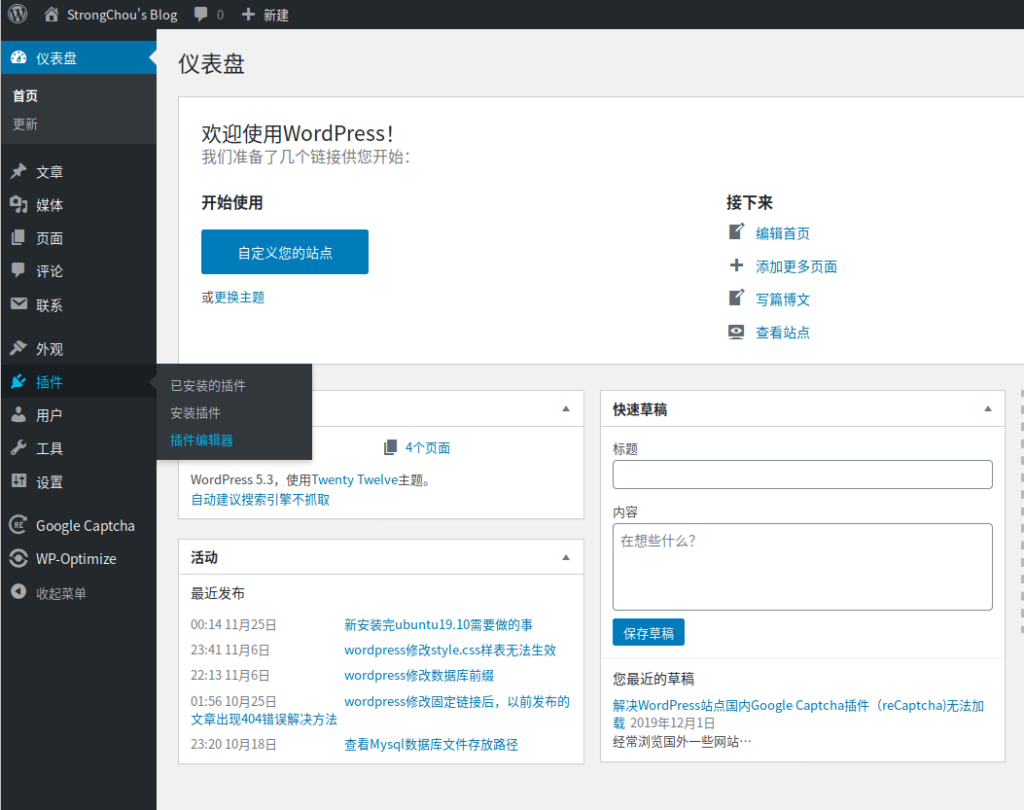Screen dimensions: 1024x810
Task: Open the 自动建议搜索引擎不抓取 link
Action: tap(260, 500)
